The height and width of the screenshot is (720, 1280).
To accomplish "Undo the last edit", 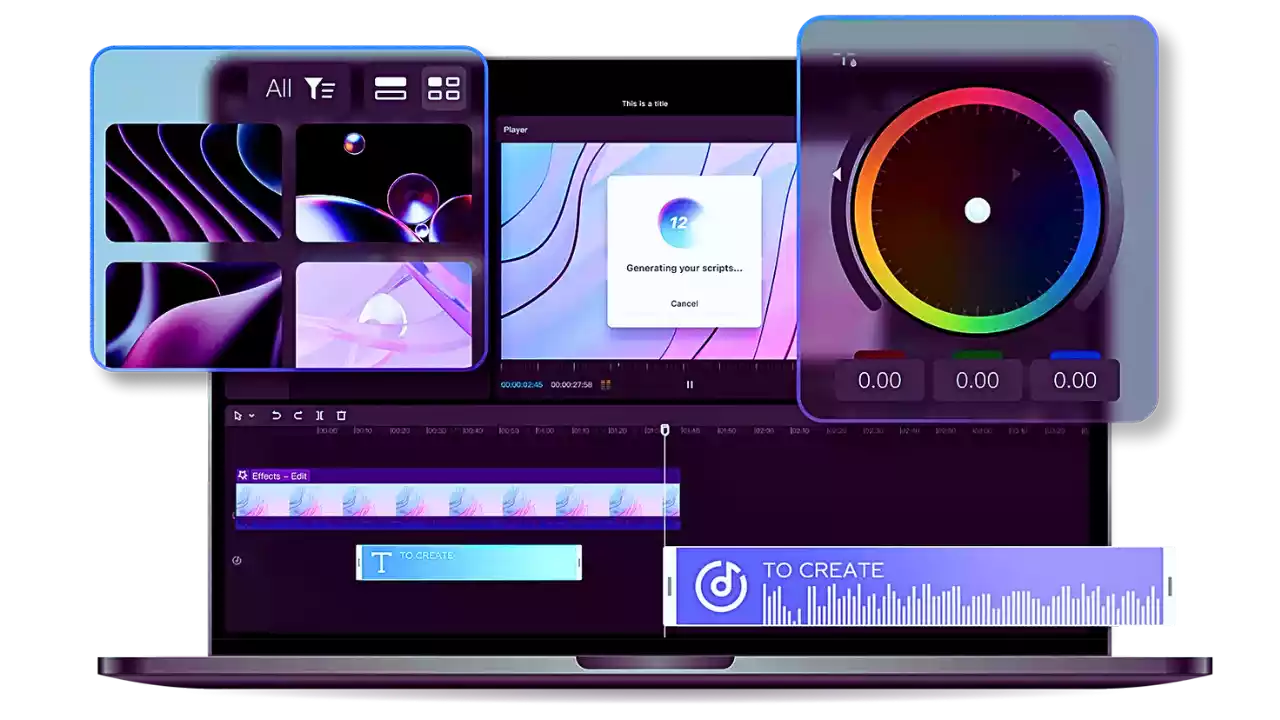I will click(276, 414).
